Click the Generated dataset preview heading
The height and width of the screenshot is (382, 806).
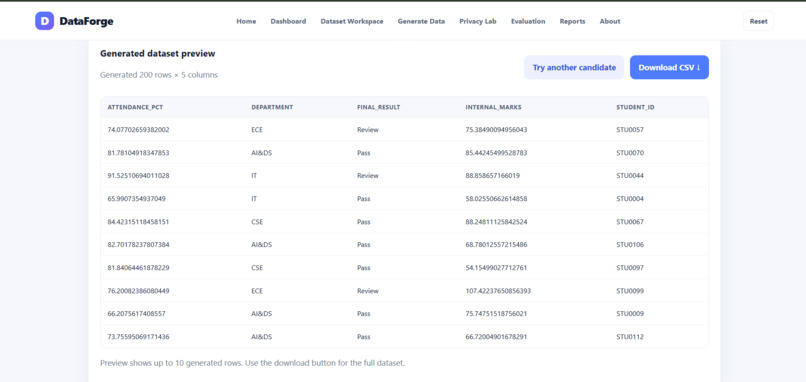point(157,53)
